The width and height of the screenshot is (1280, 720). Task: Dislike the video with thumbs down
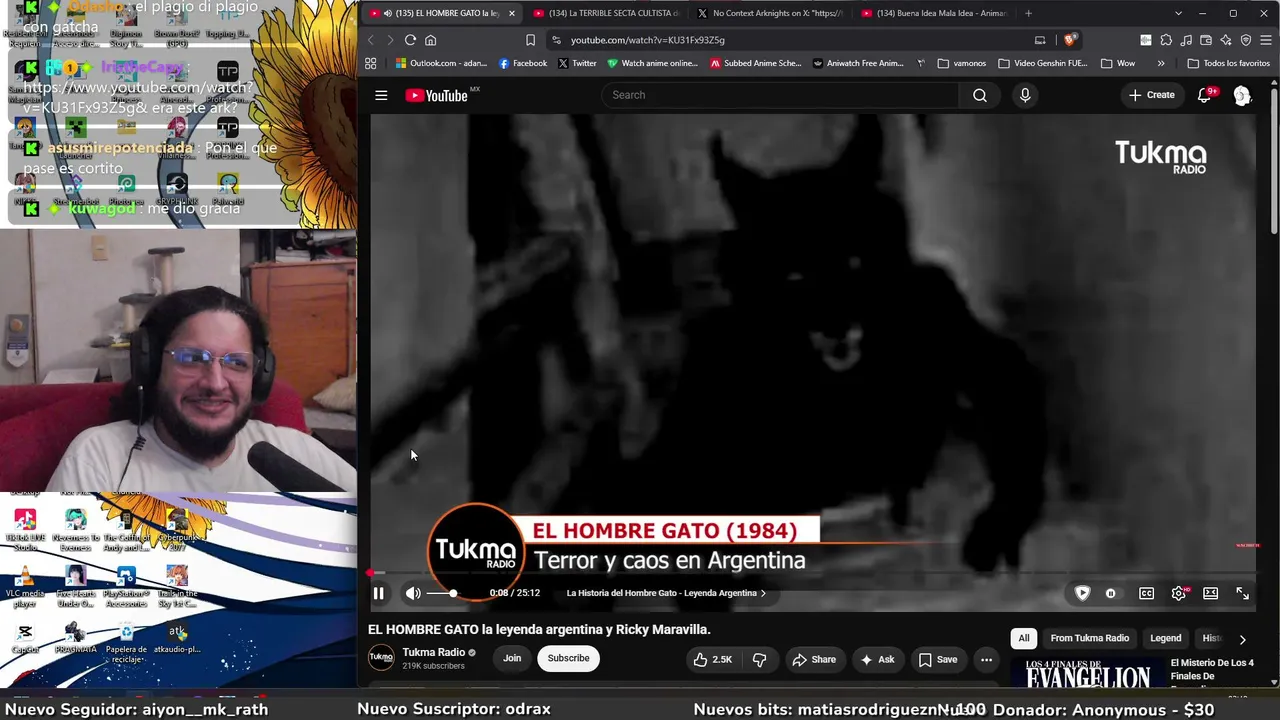(x=760, y=659)
